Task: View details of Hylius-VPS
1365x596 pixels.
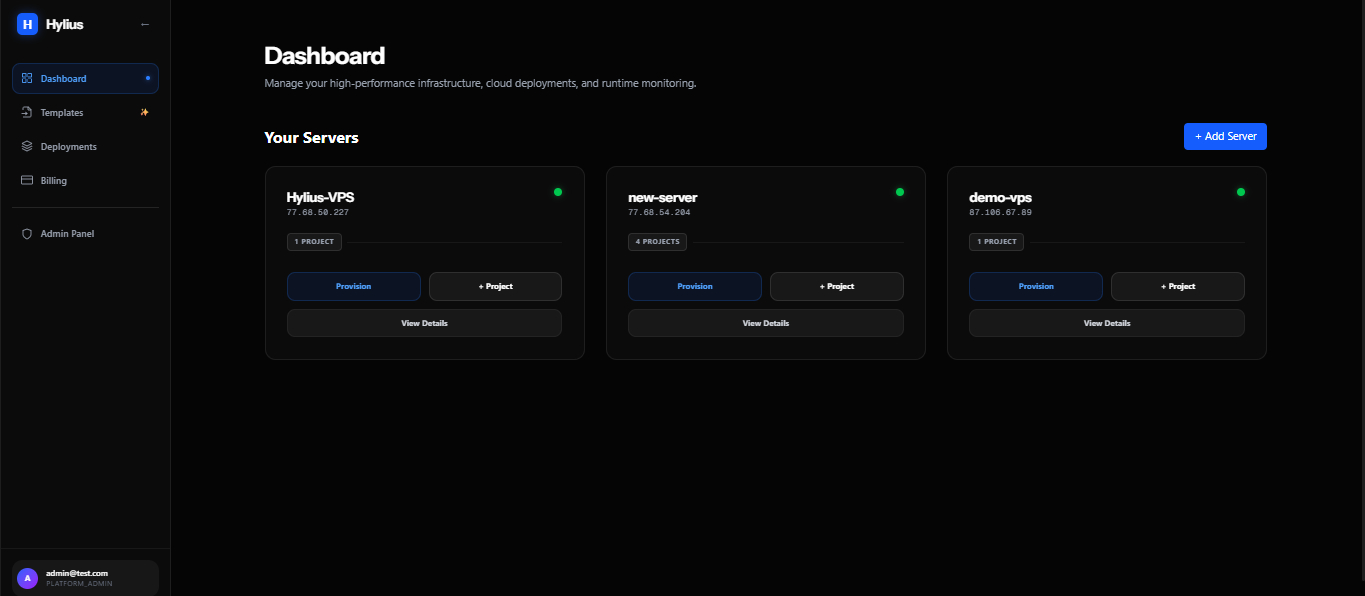Action: [424, 323]
